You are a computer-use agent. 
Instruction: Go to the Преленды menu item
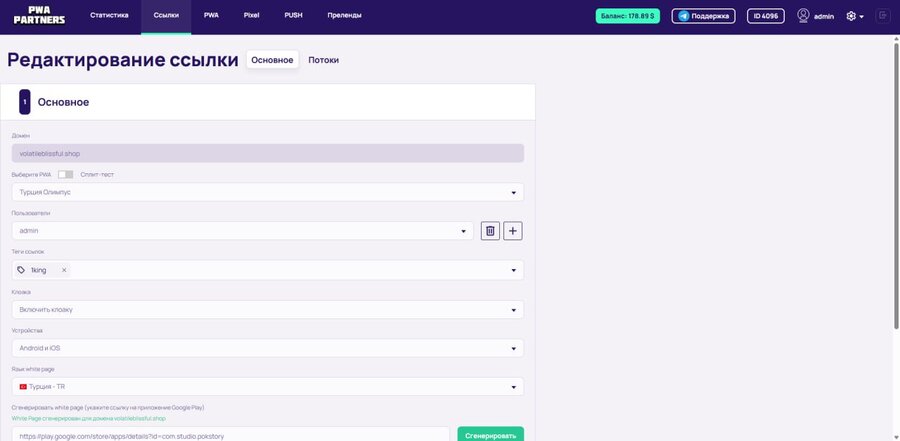click(x=344, y=16)
